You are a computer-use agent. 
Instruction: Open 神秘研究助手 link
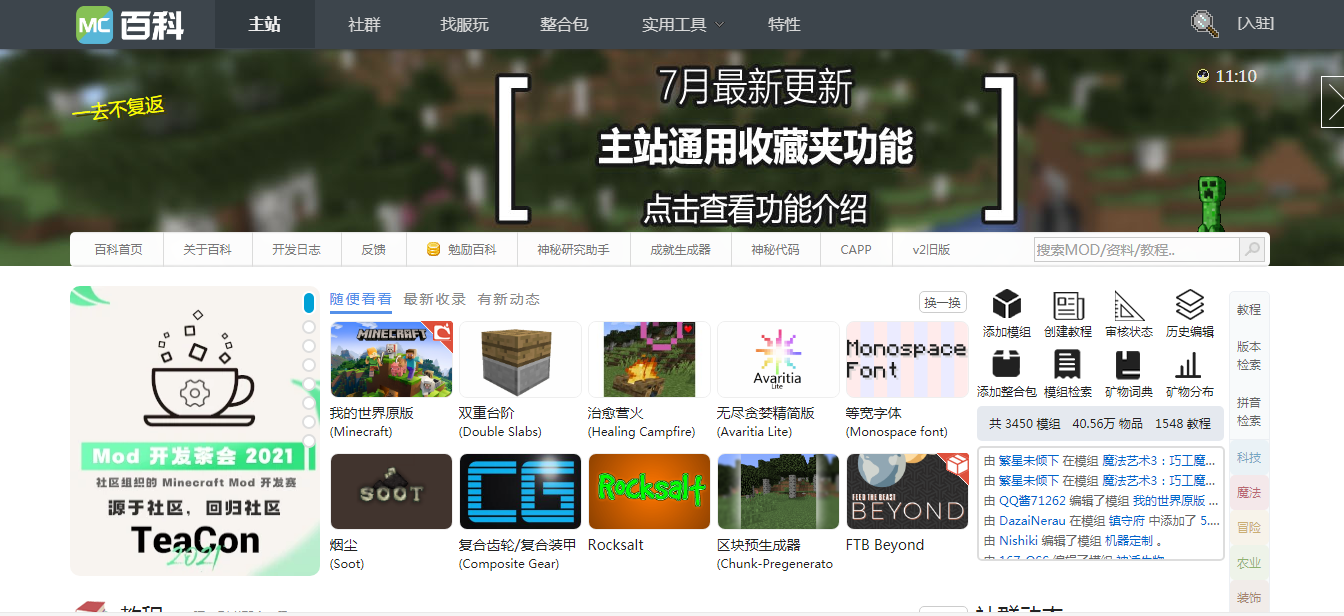tap(573, 249)
